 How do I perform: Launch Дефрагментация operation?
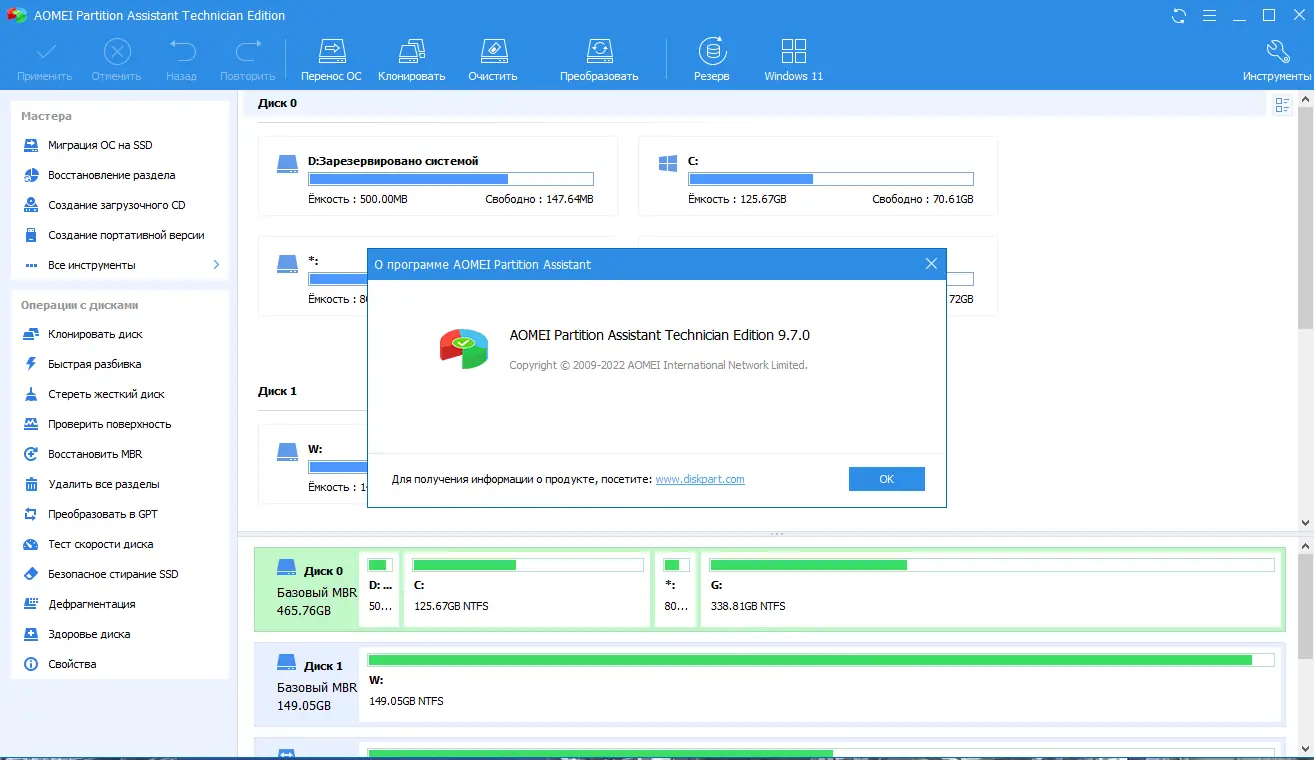[x=92, y=604]
